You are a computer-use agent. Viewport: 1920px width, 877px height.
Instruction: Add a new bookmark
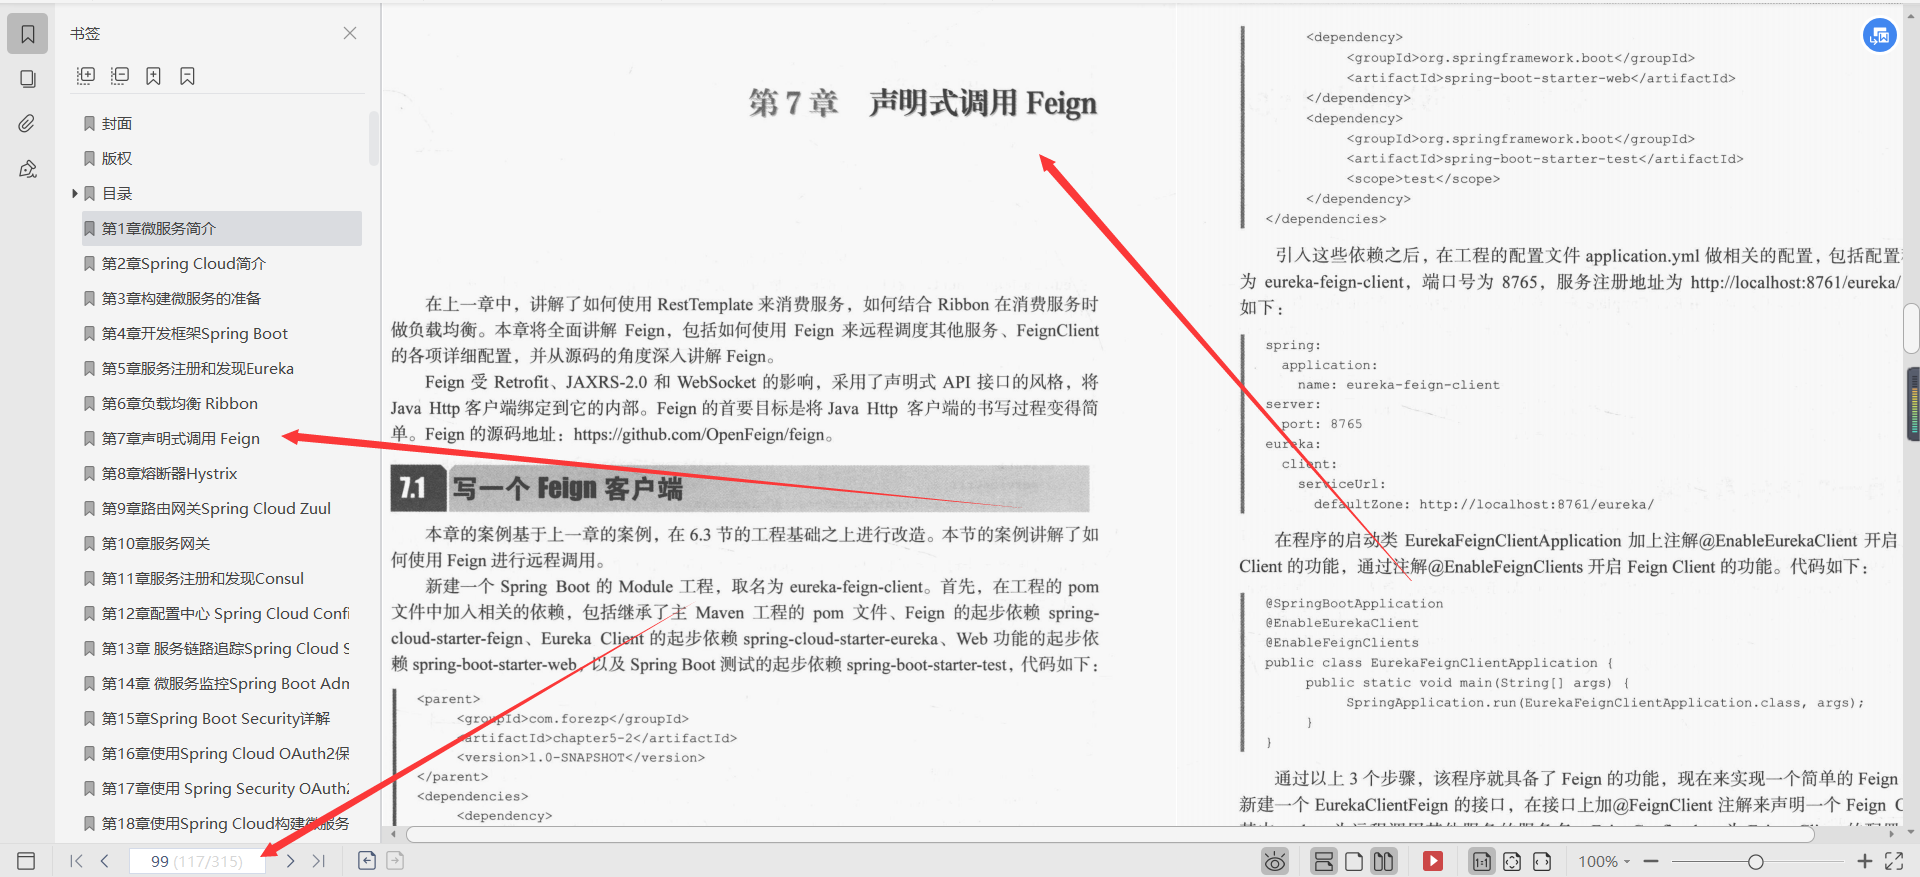(x=154, y=76)
